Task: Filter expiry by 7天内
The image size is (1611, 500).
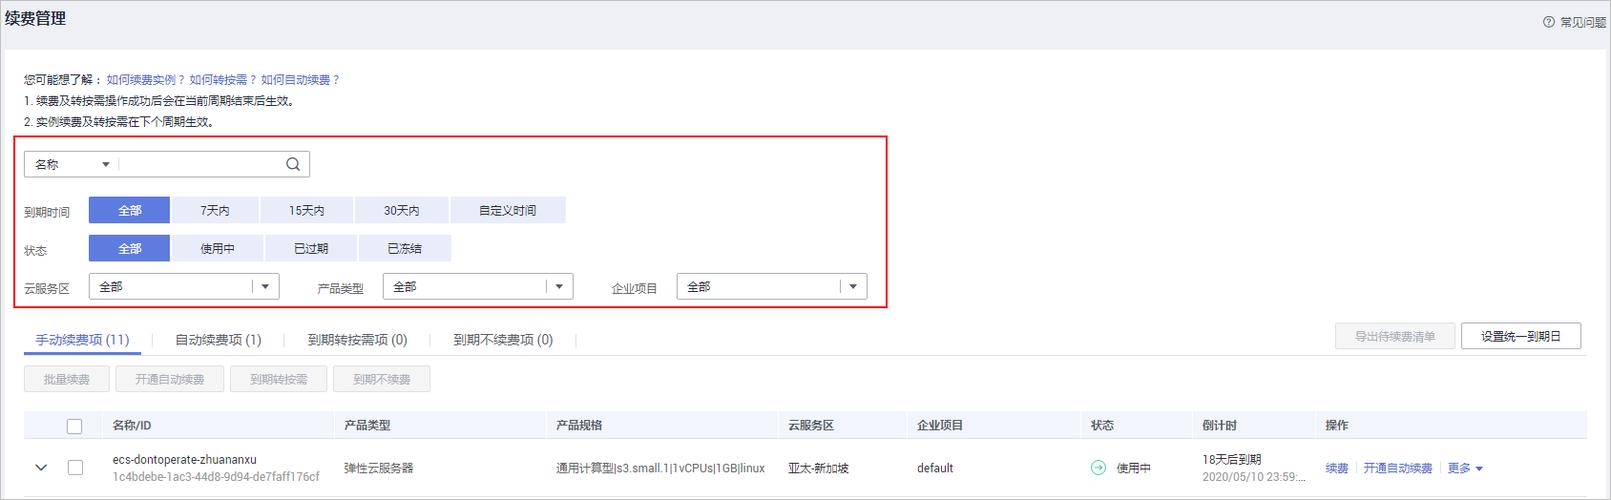Action: pos(215,210)
